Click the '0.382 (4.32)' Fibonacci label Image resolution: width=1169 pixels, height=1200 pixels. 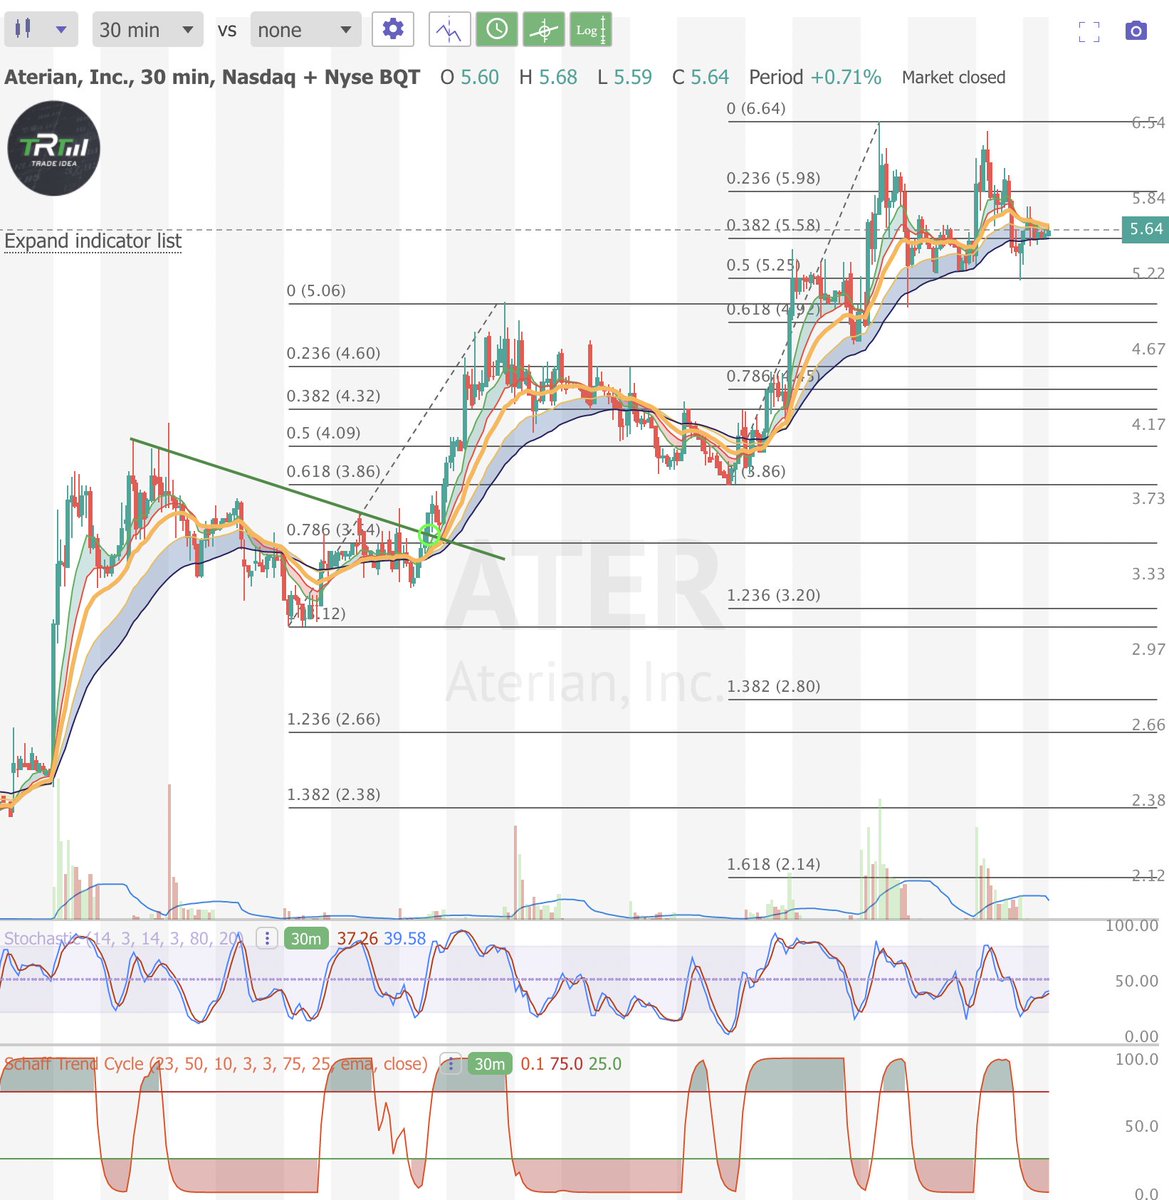tap(333, 396)
